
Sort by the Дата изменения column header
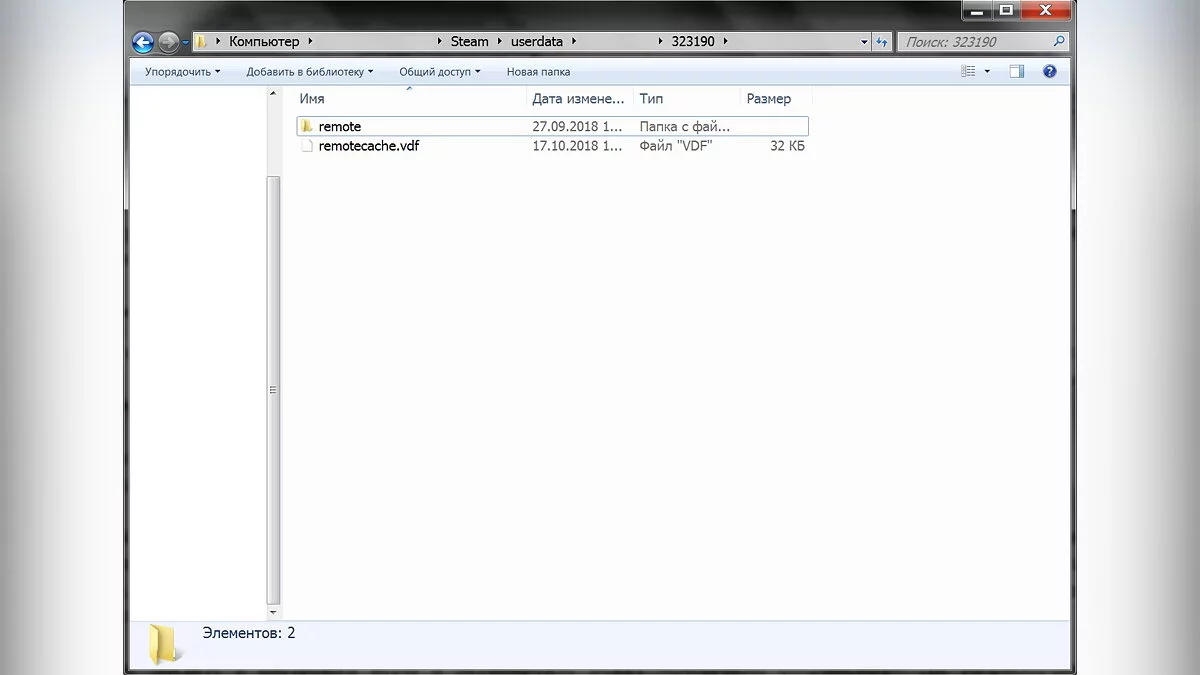tap(580, 99)
